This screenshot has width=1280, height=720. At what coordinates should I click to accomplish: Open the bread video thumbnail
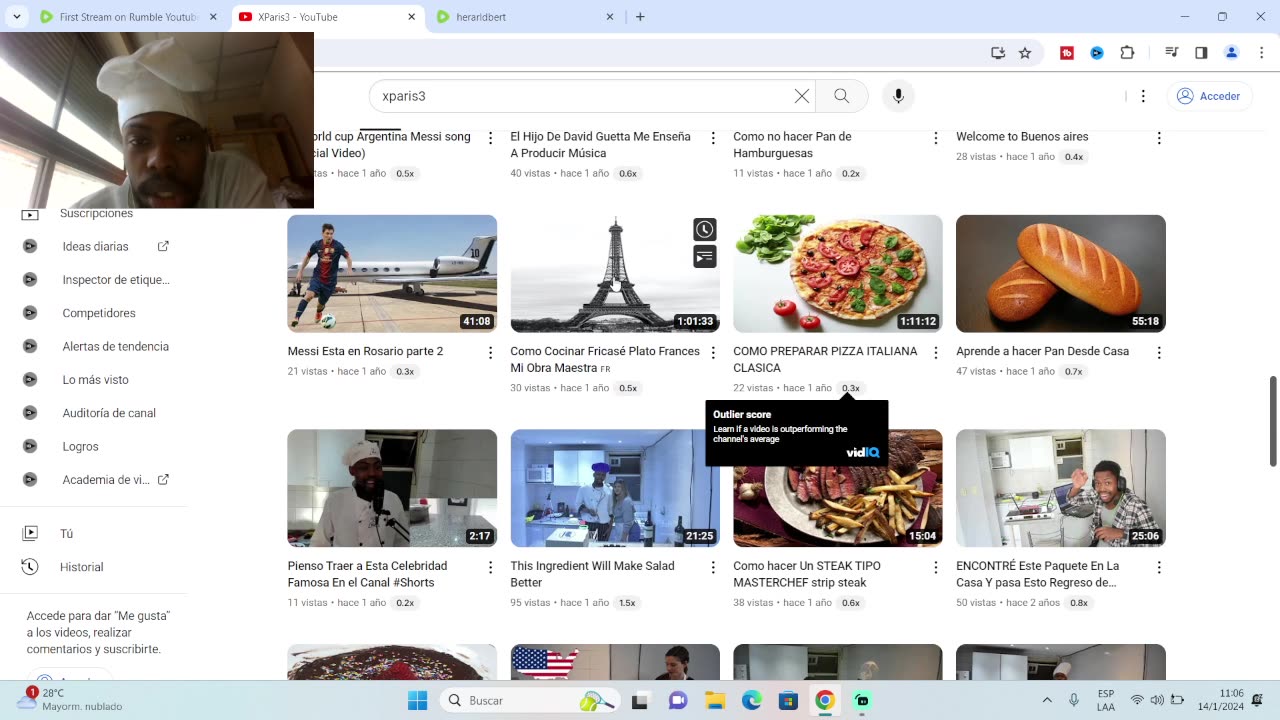coord(1061,273)
